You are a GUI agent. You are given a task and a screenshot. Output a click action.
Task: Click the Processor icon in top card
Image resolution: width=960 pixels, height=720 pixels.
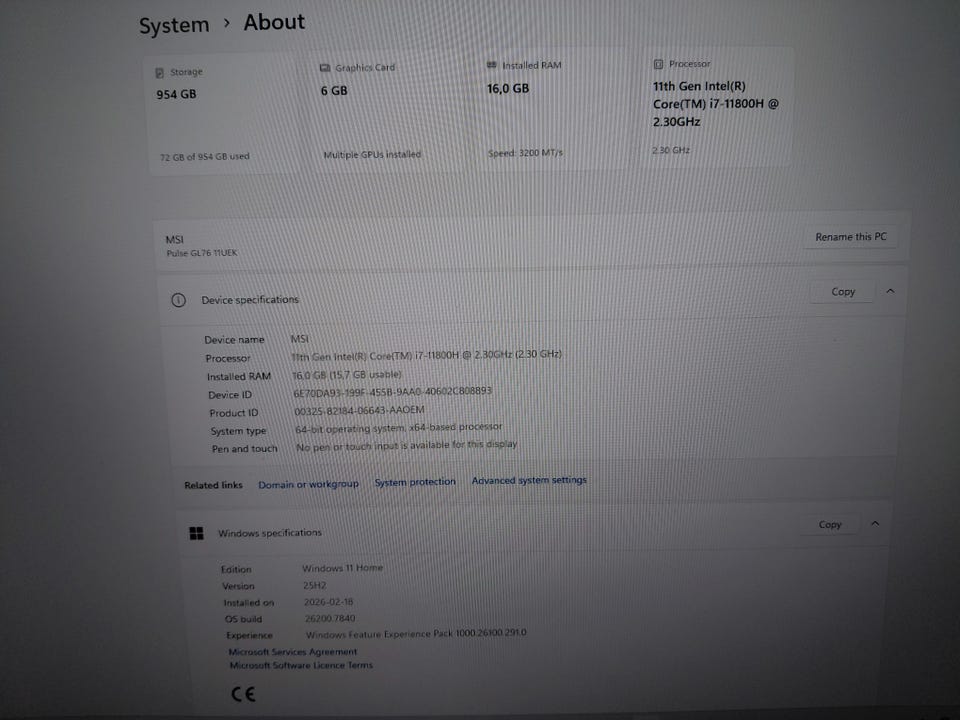pyautogui.click(x=658, y=64)
